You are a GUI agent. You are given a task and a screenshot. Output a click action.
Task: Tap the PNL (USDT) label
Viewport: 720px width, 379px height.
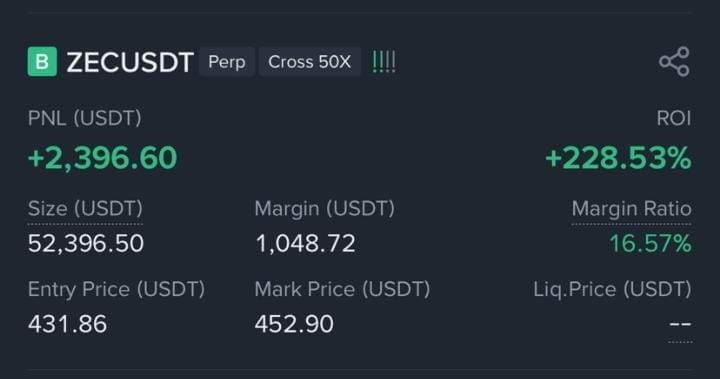(84, 119)
